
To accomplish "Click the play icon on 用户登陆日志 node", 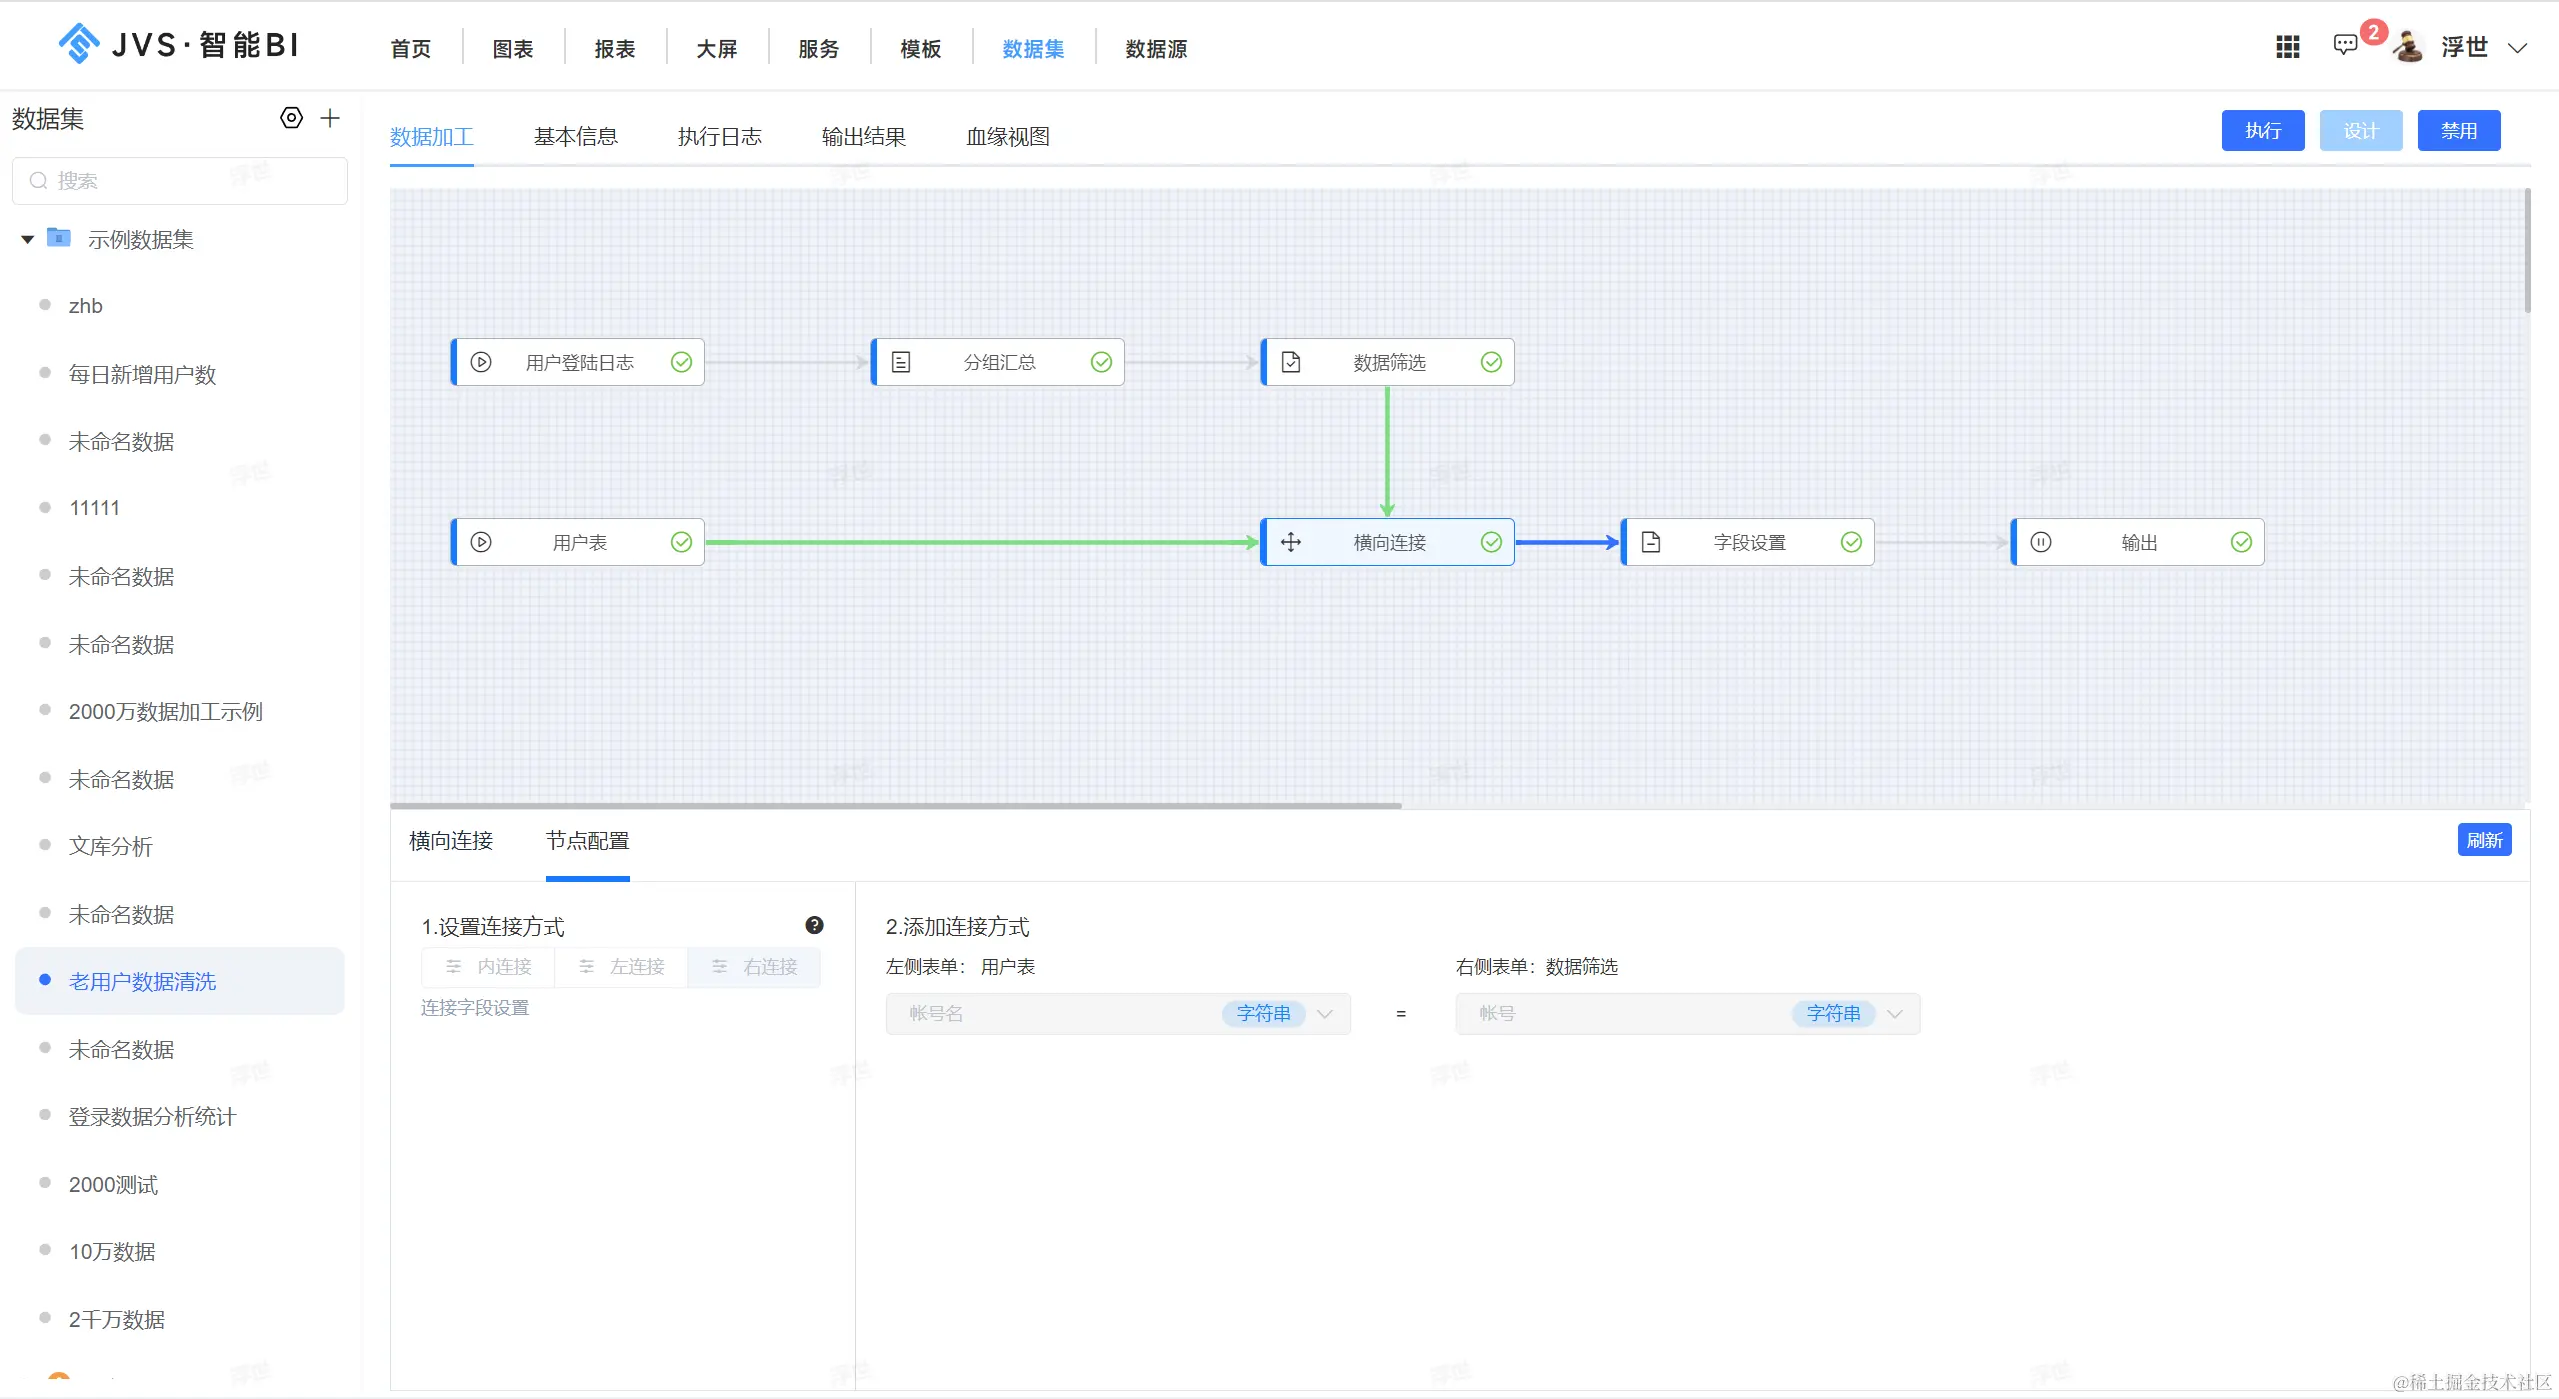I will 481,362.
